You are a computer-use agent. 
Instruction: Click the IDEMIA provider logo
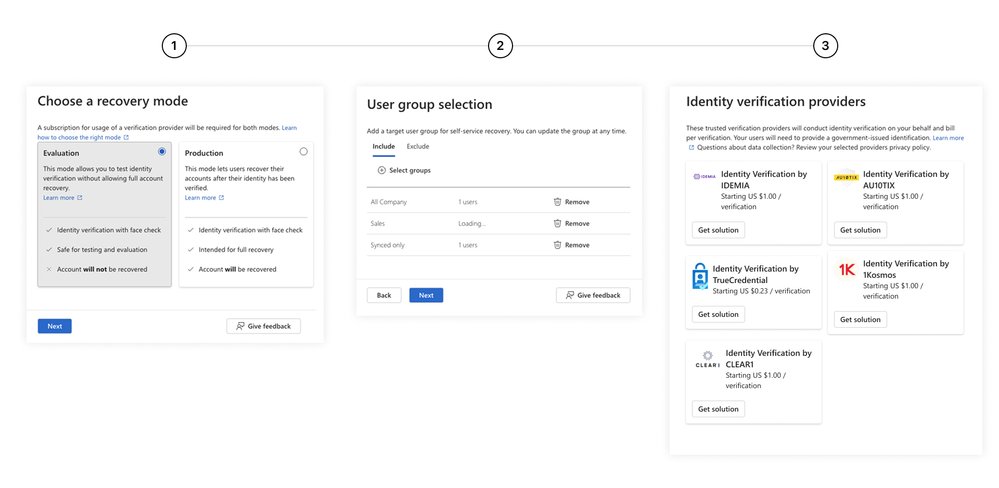[x=705, y=176]
